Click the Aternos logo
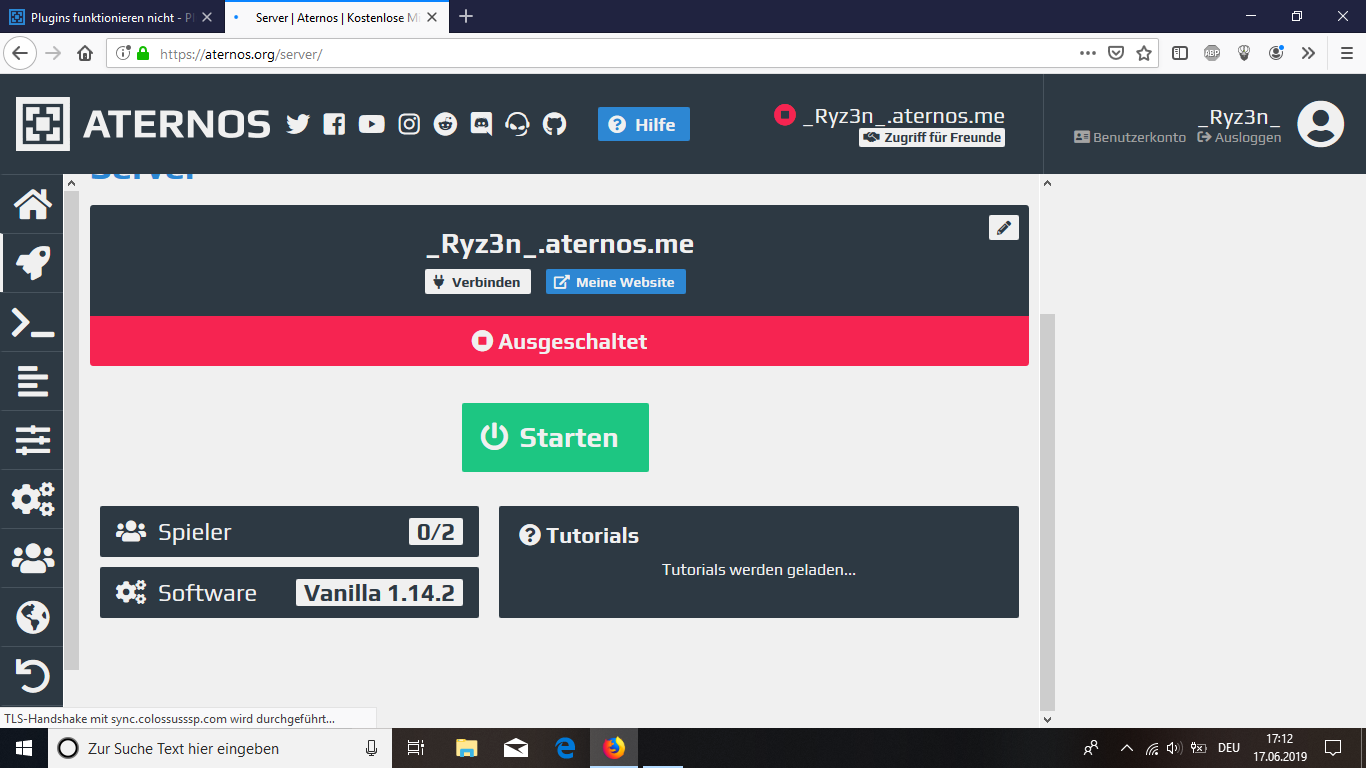 click(x=143, y=124)
